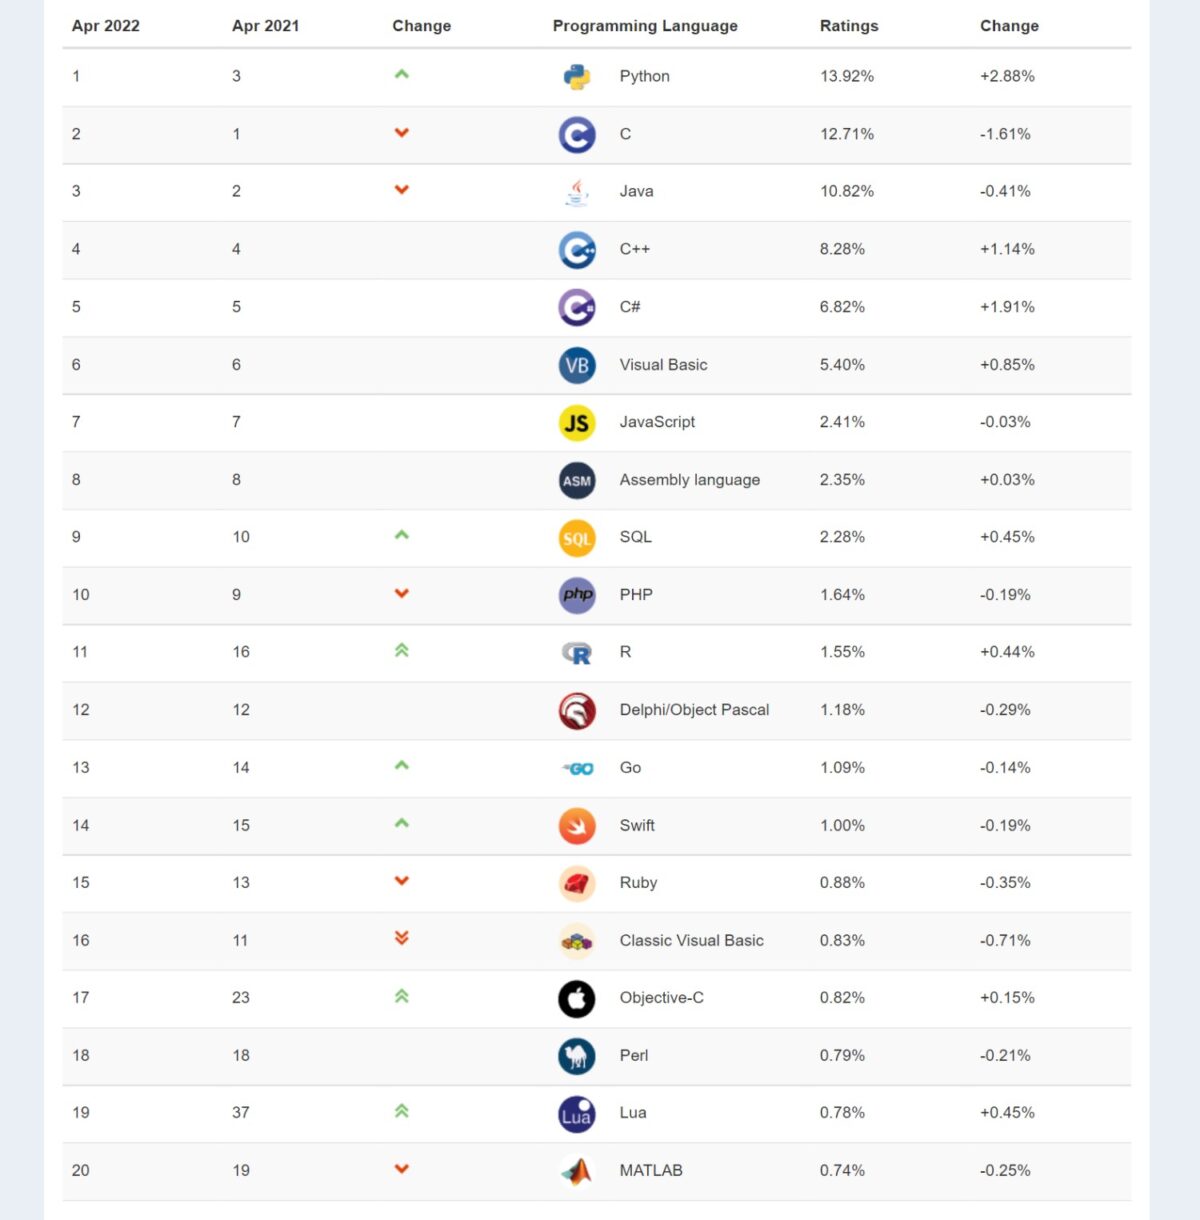
Task: Click the Python logo icon
Action: click(577, 77)
